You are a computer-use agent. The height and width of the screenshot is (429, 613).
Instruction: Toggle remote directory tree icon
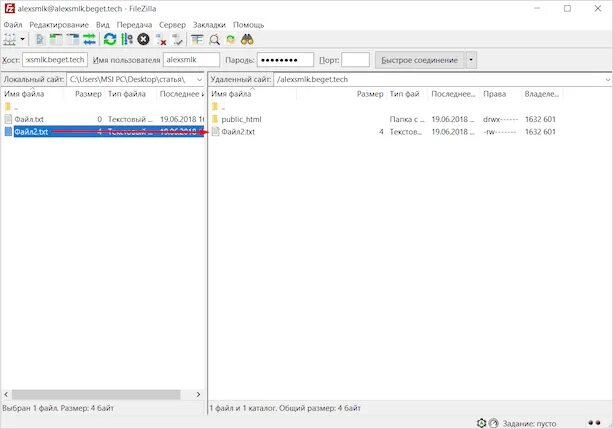tap(73, 39)
